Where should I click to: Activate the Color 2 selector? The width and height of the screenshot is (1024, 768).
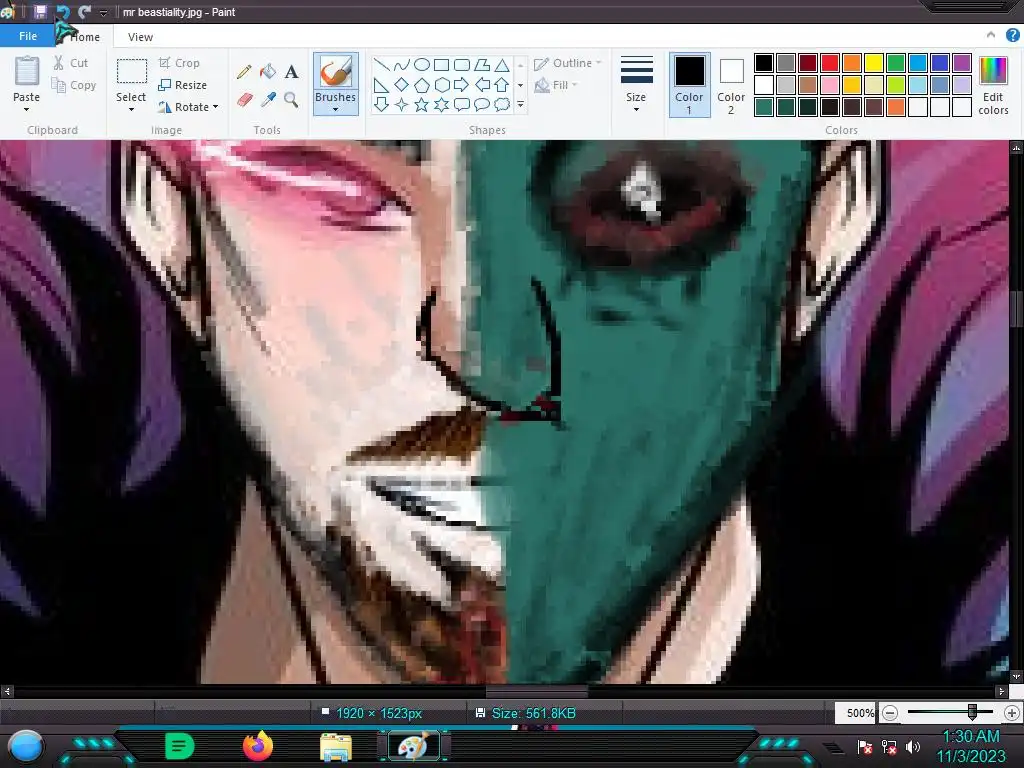[731, 86]
